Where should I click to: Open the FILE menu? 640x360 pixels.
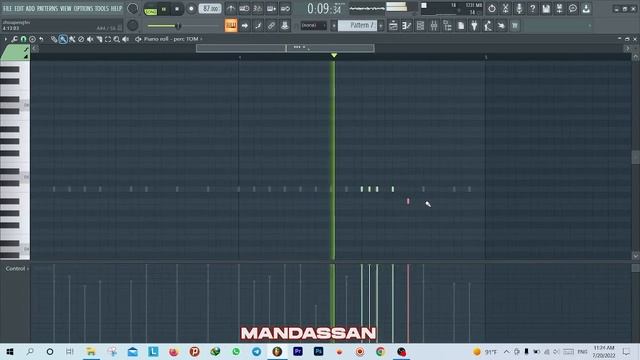(7, 8)
